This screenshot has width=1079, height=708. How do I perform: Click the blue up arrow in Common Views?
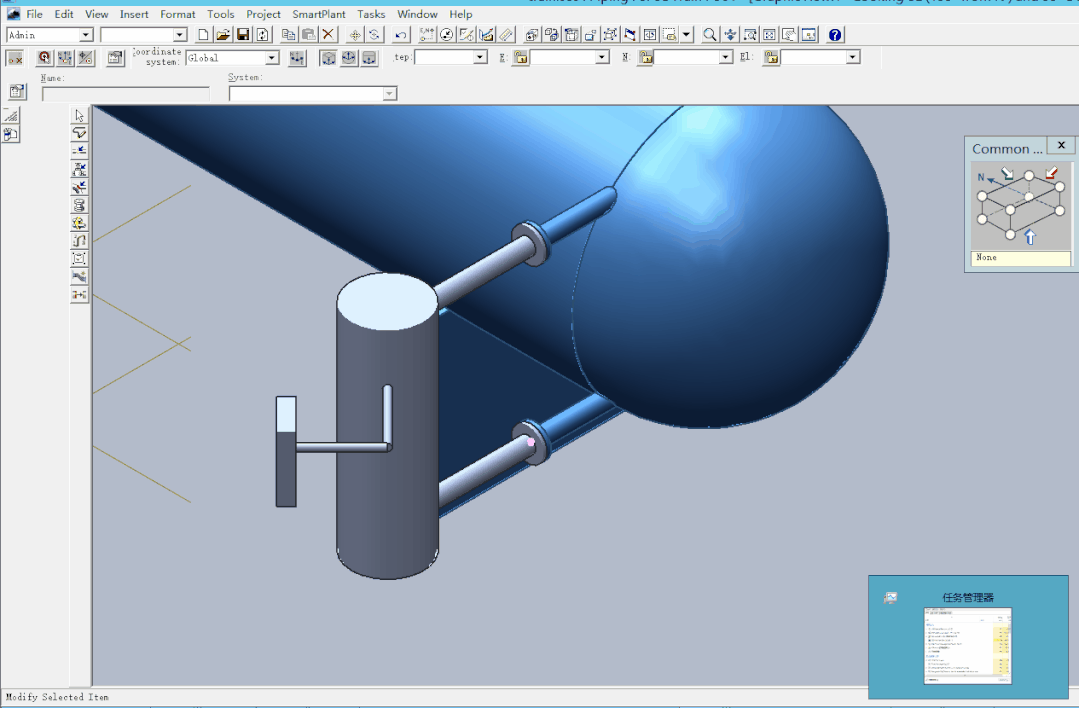[1029, 237]
